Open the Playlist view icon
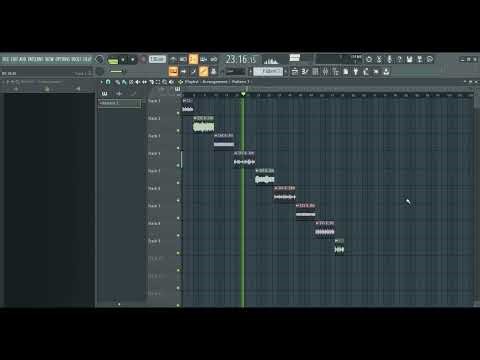Viewport: 480px width, 360px height. [x=295, y=71]
